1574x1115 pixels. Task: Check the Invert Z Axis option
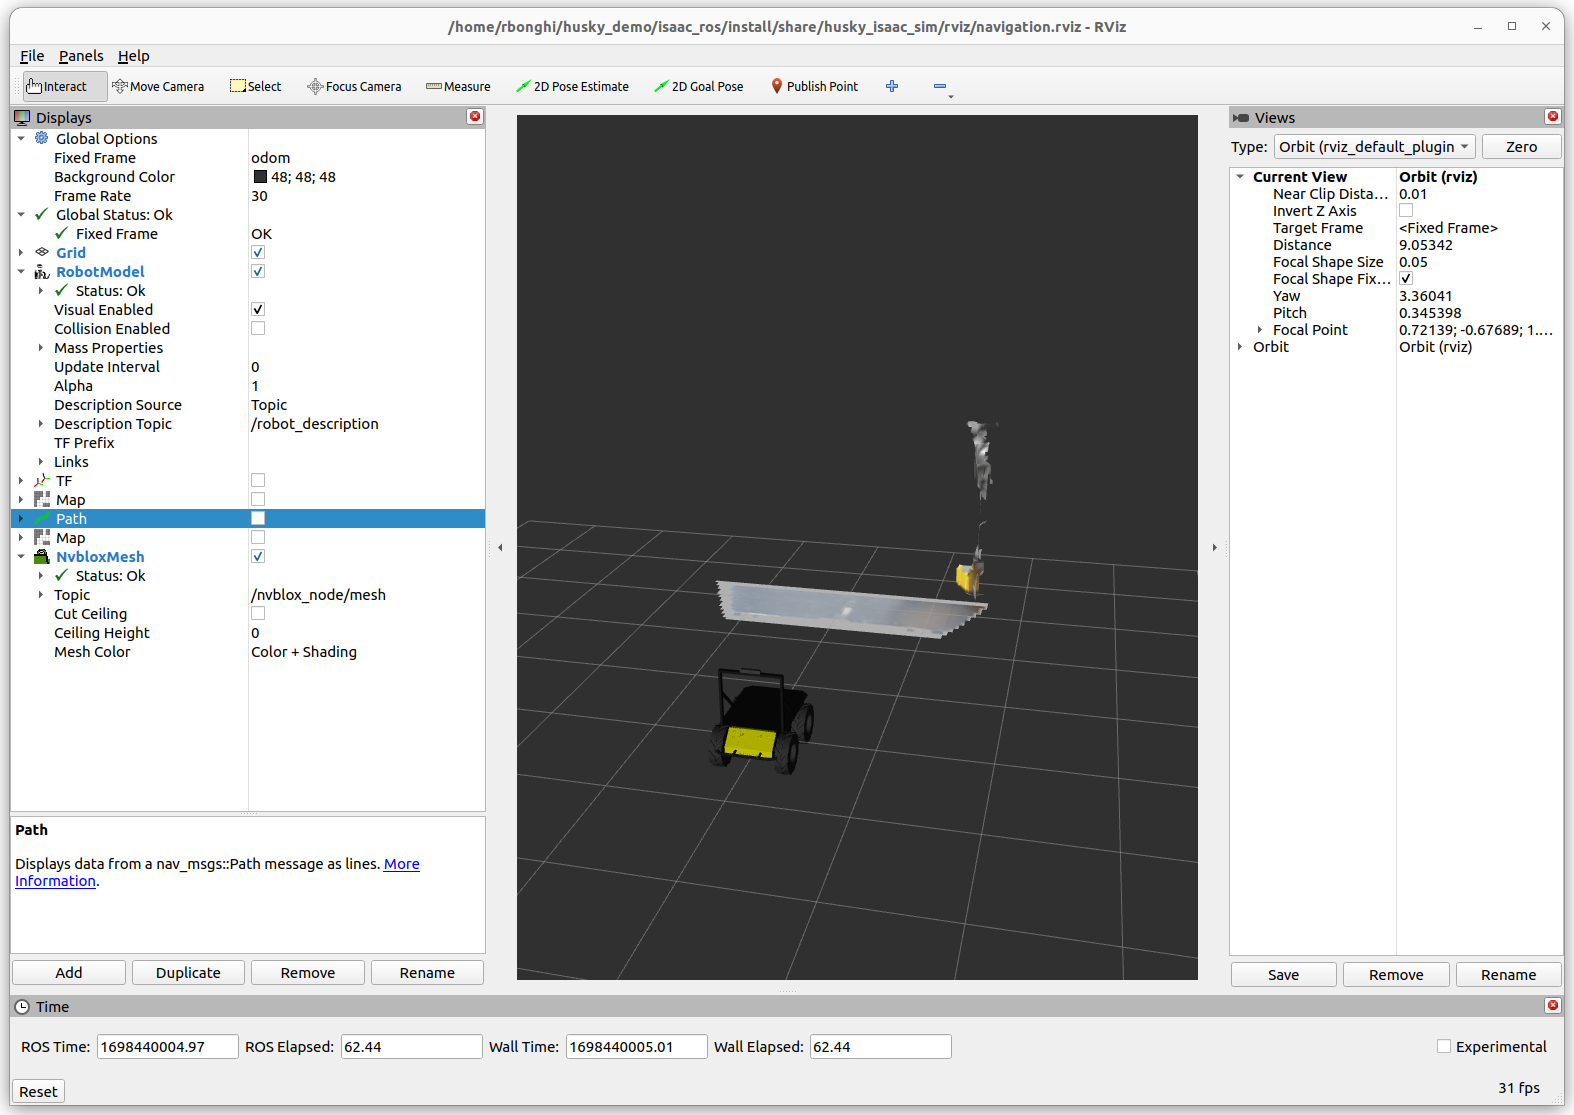(1406, 211)
